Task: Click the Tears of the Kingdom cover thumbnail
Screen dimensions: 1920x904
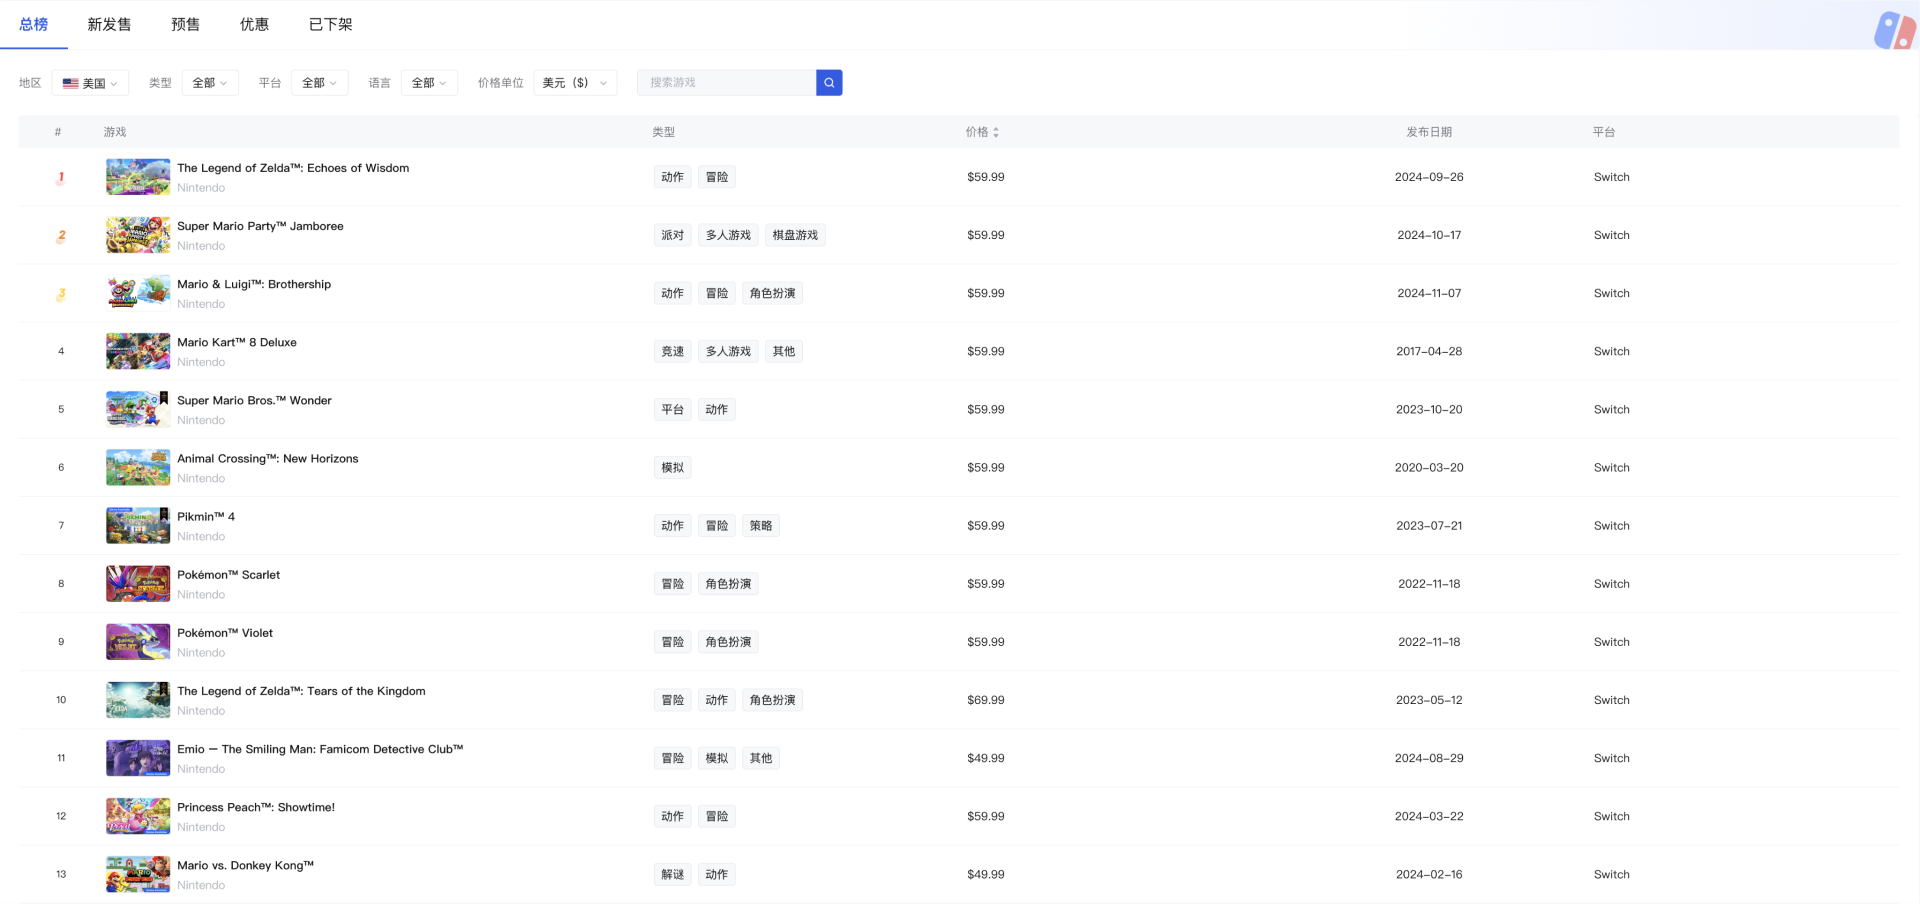Action: (138, 700)
